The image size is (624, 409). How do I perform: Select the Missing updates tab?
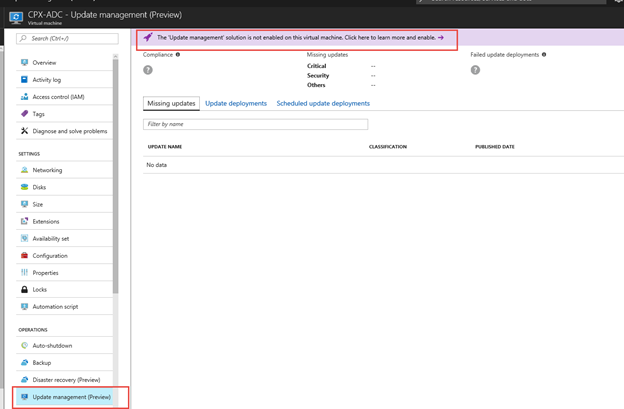tap(171, 103)
